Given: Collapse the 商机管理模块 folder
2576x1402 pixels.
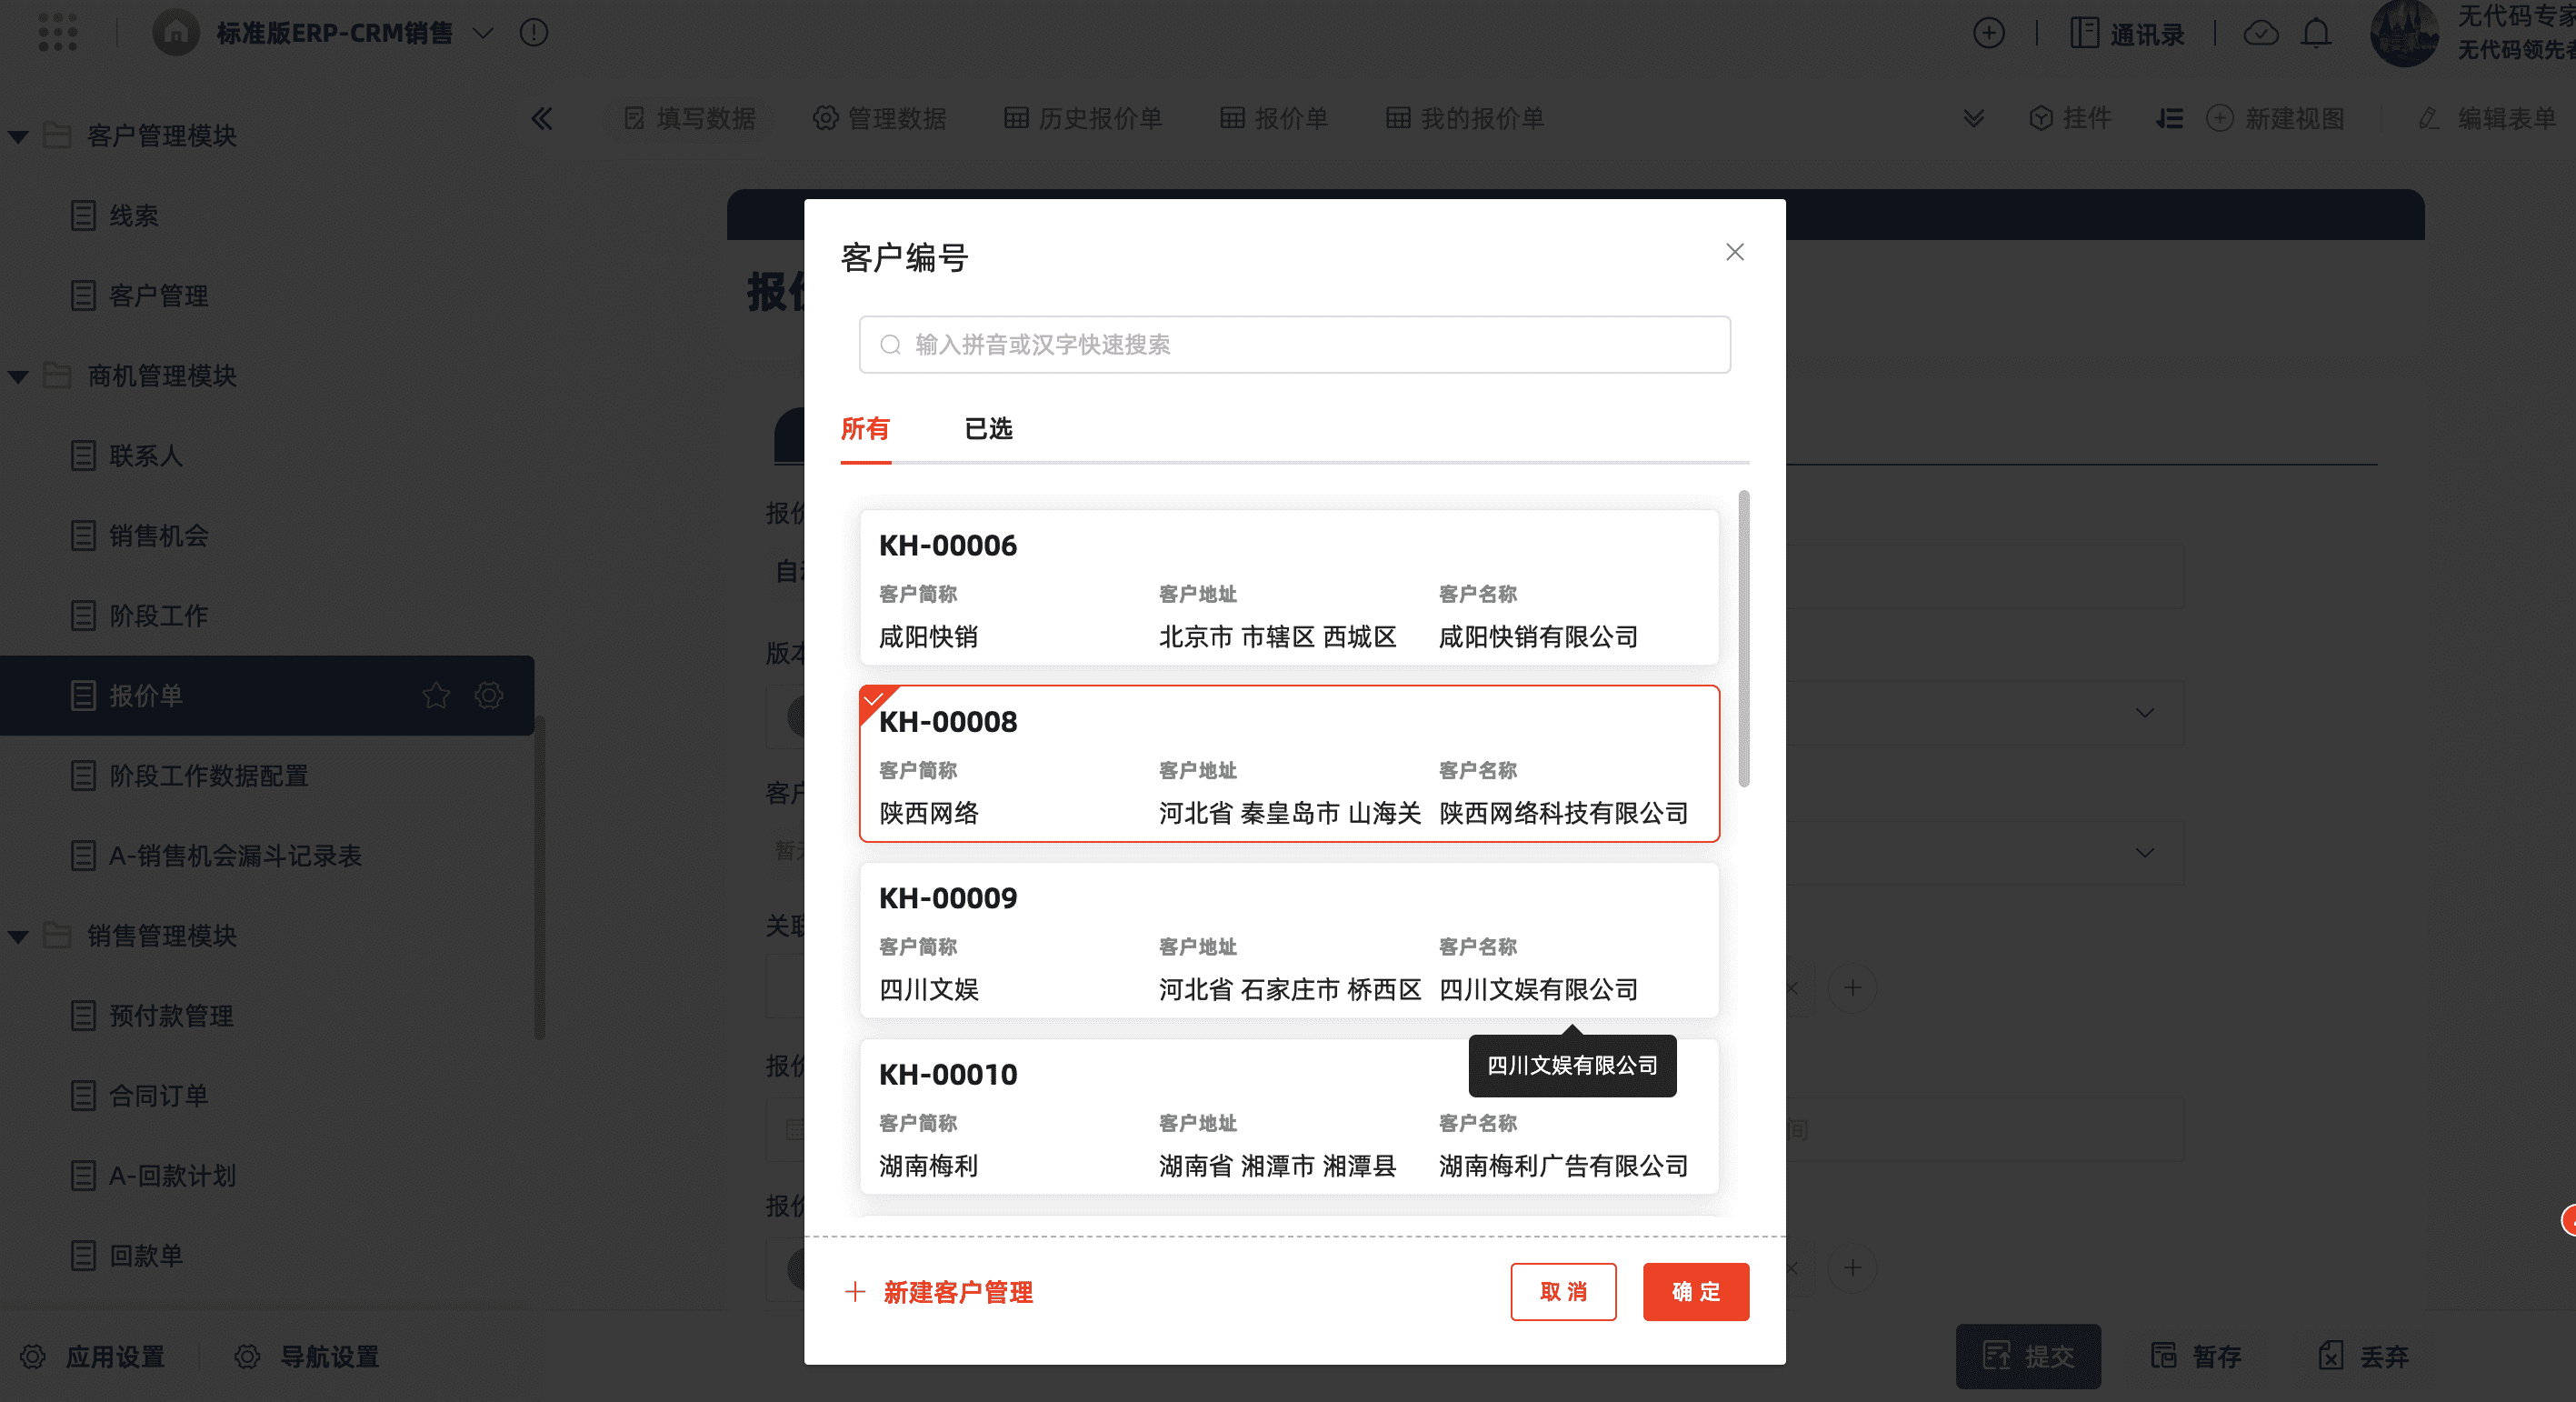Looking at the screenshot, I should (18, 376).
